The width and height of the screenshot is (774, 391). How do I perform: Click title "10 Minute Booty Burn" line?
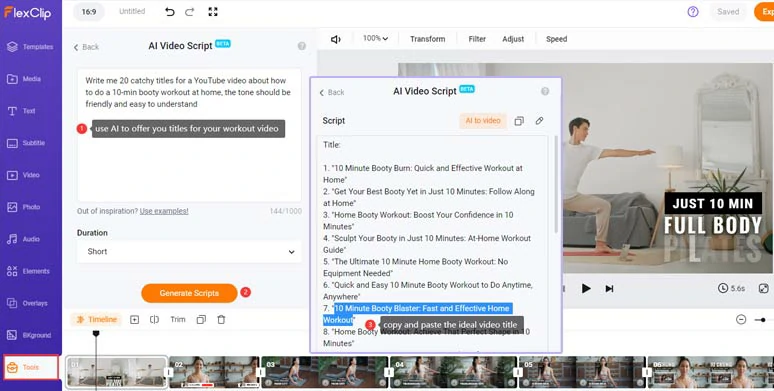[423, 174]
